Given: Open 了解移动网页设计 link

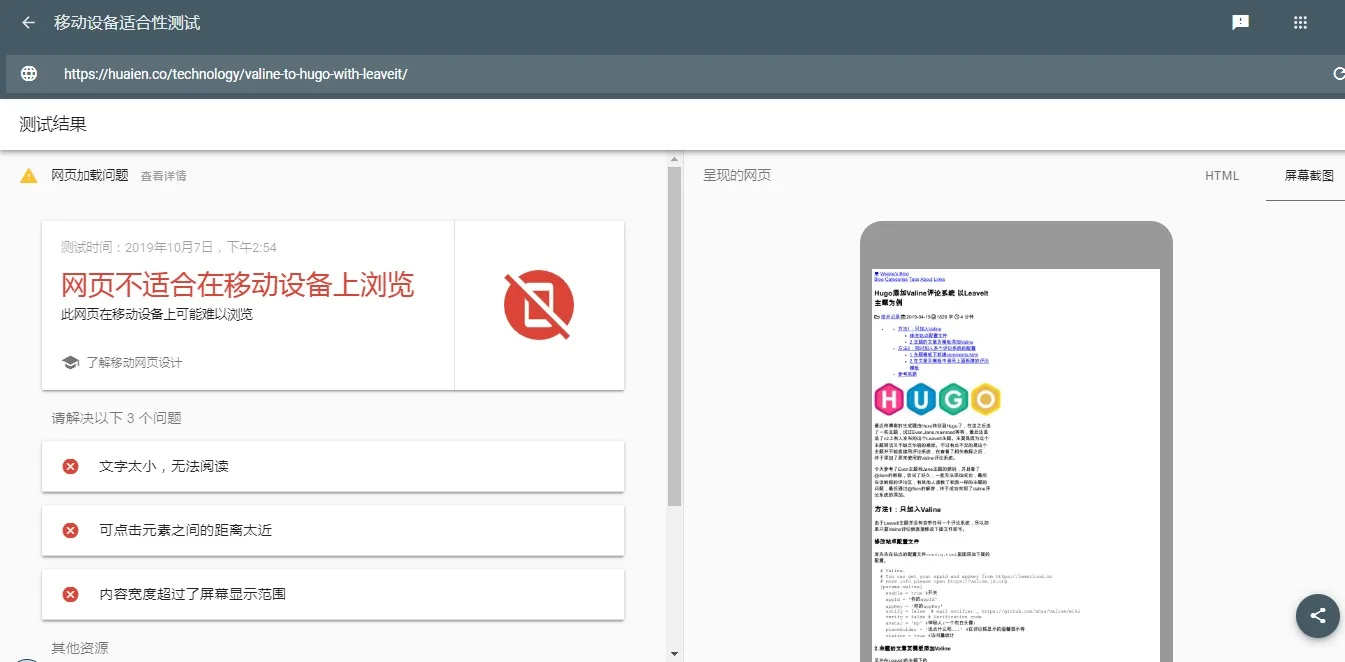Looking at the screenshot, I should [x=134, y=362].
